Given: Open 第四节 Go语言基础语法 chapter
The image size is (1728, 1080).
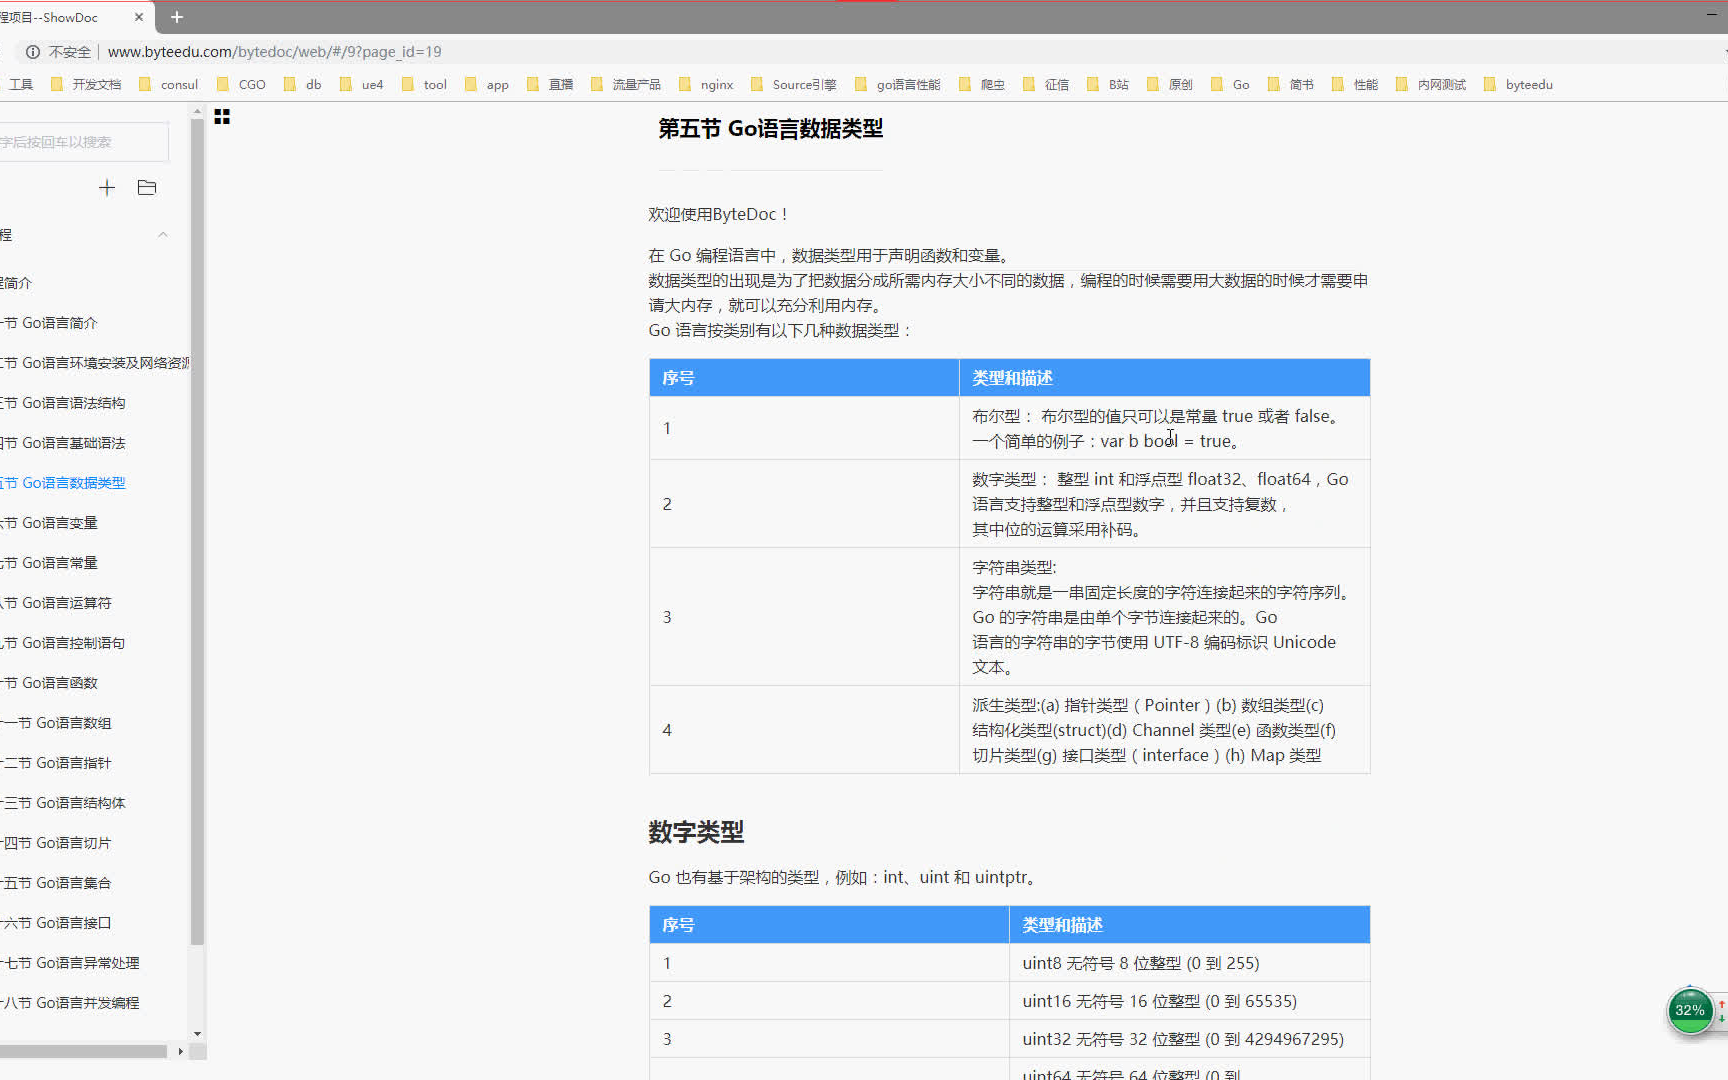Looking at the screenshot, I should tap(65, 442).
